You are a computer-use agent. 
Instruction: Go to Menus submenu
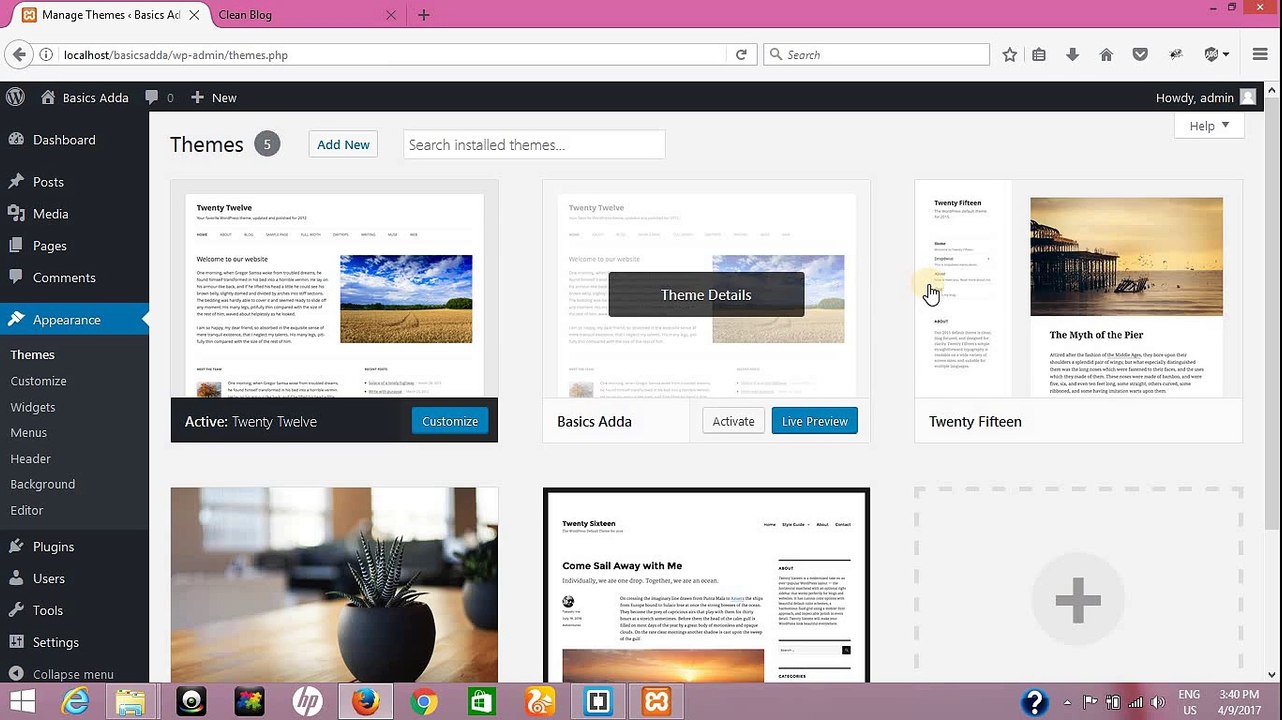(x=29, y=433)
